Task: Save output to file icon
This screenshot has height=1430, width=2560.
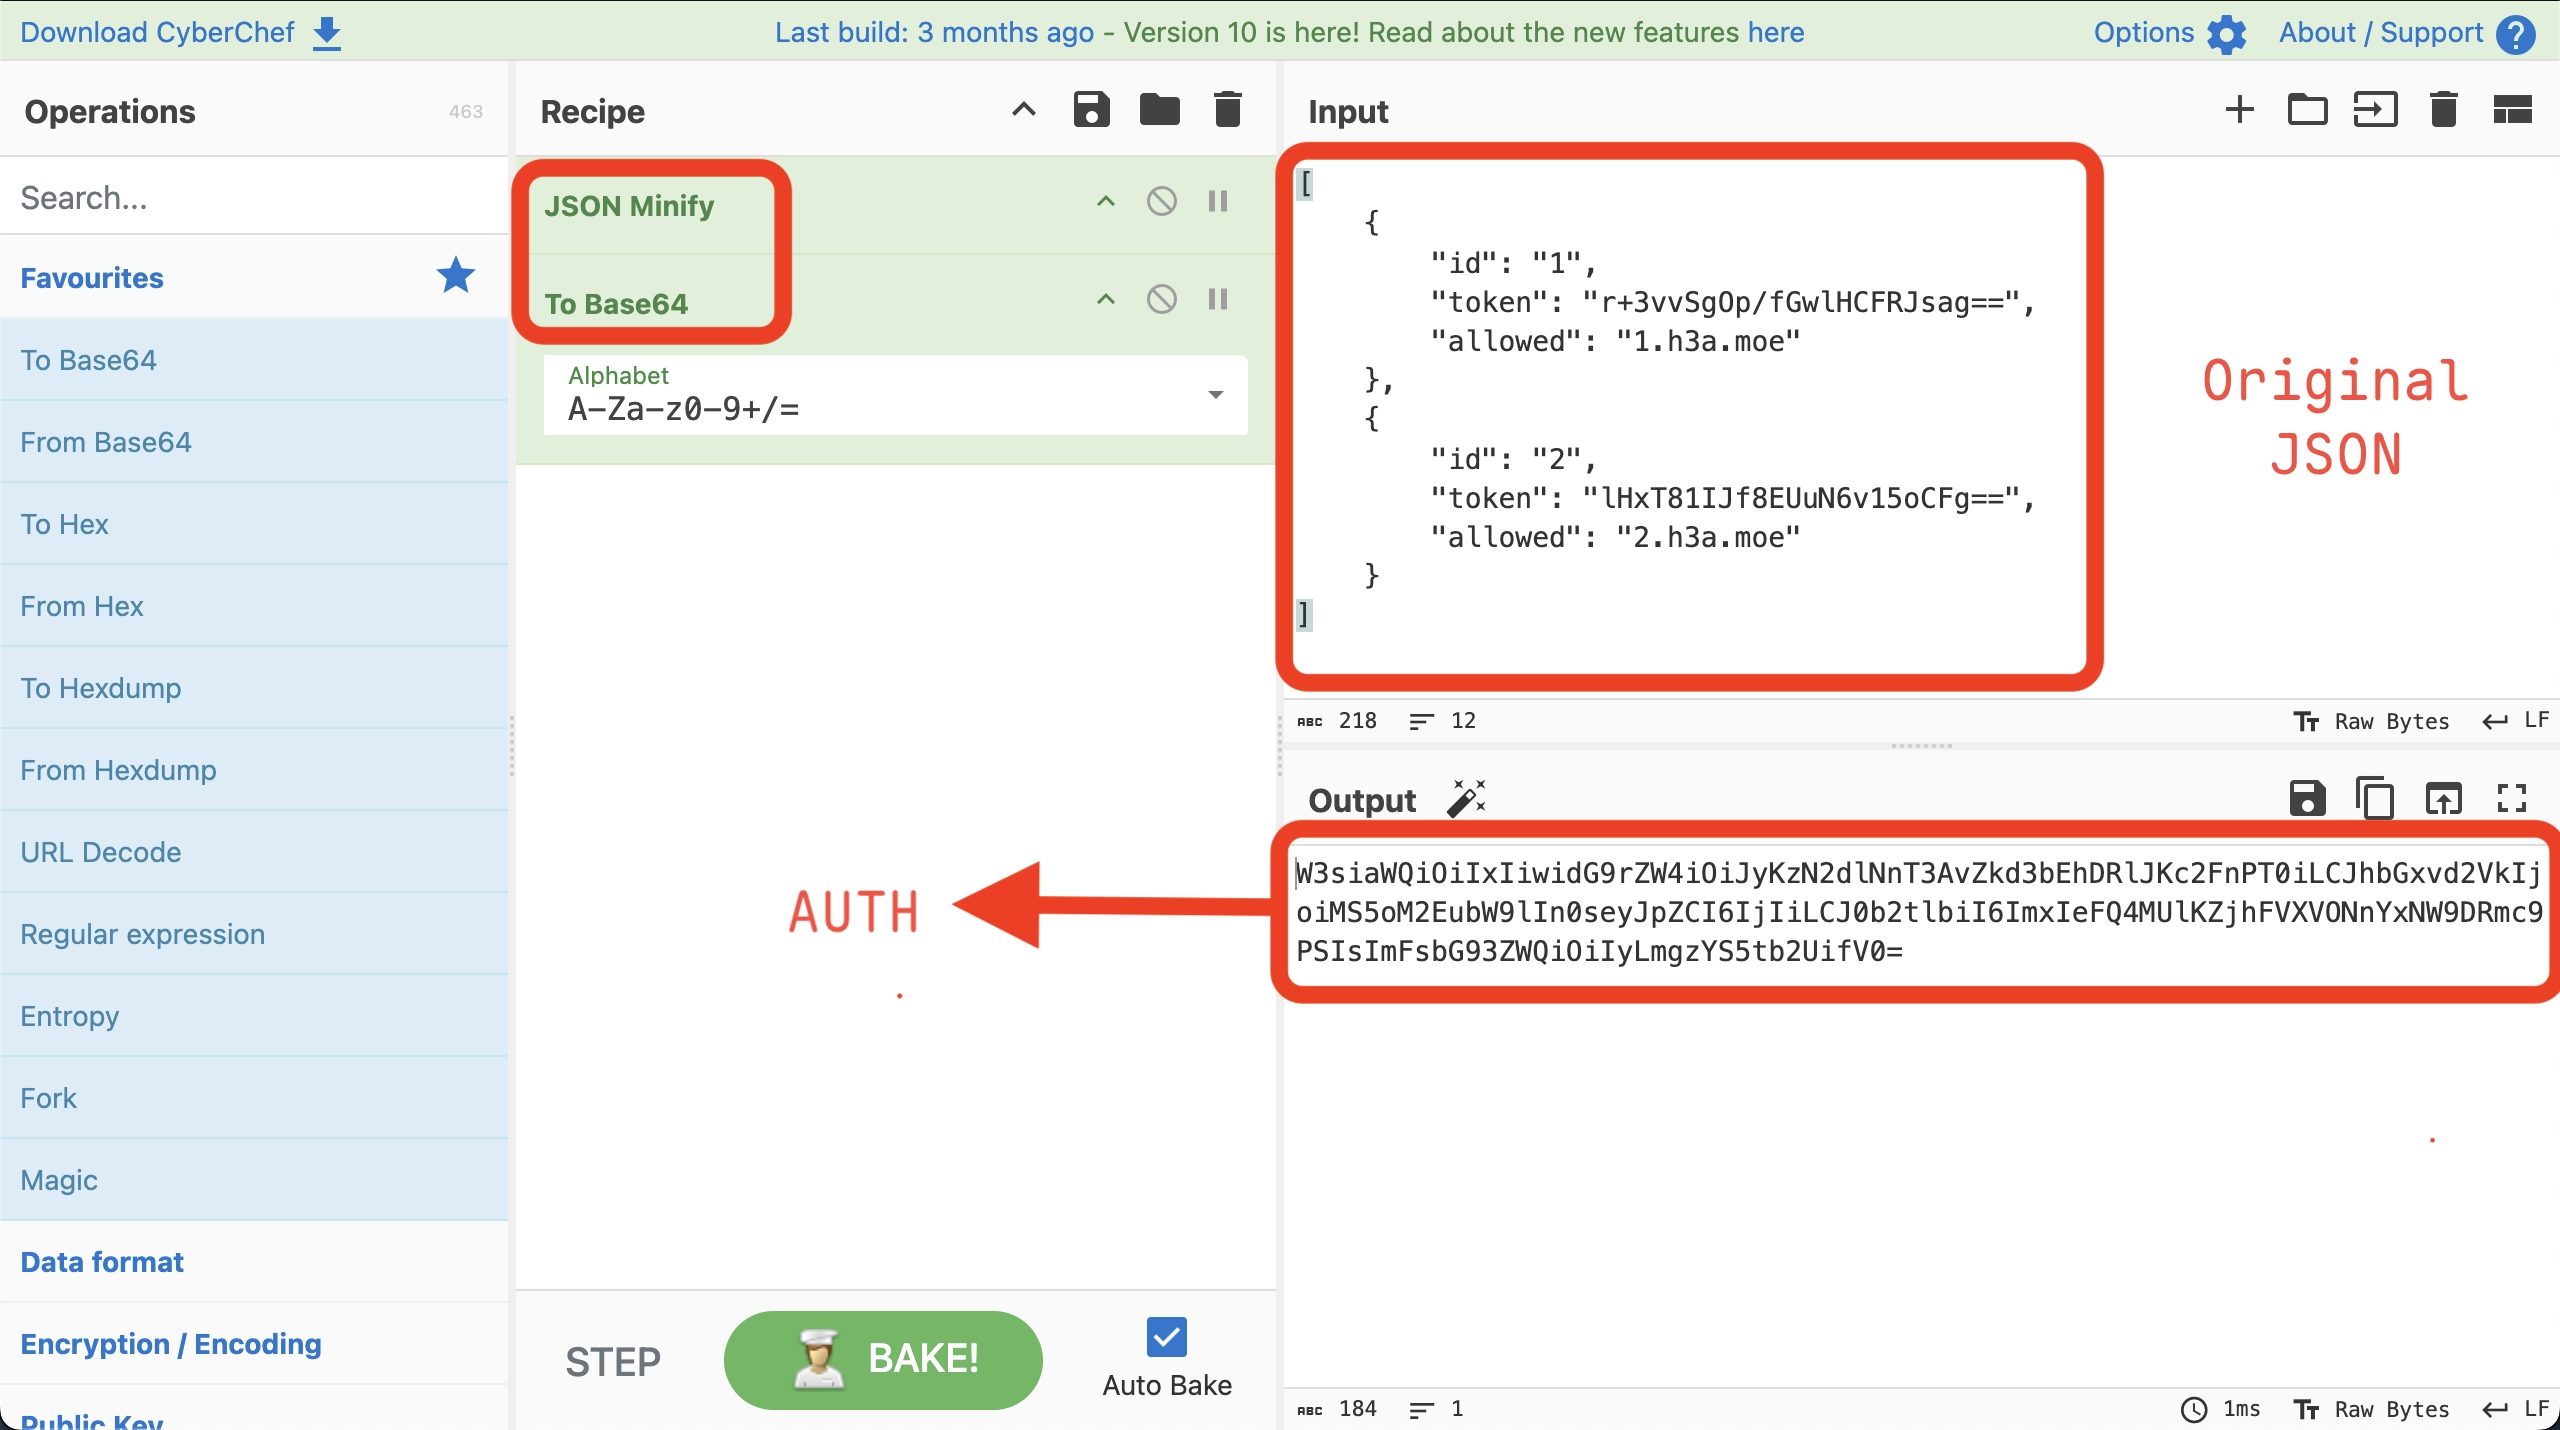Action: [x=2307, y=799]
